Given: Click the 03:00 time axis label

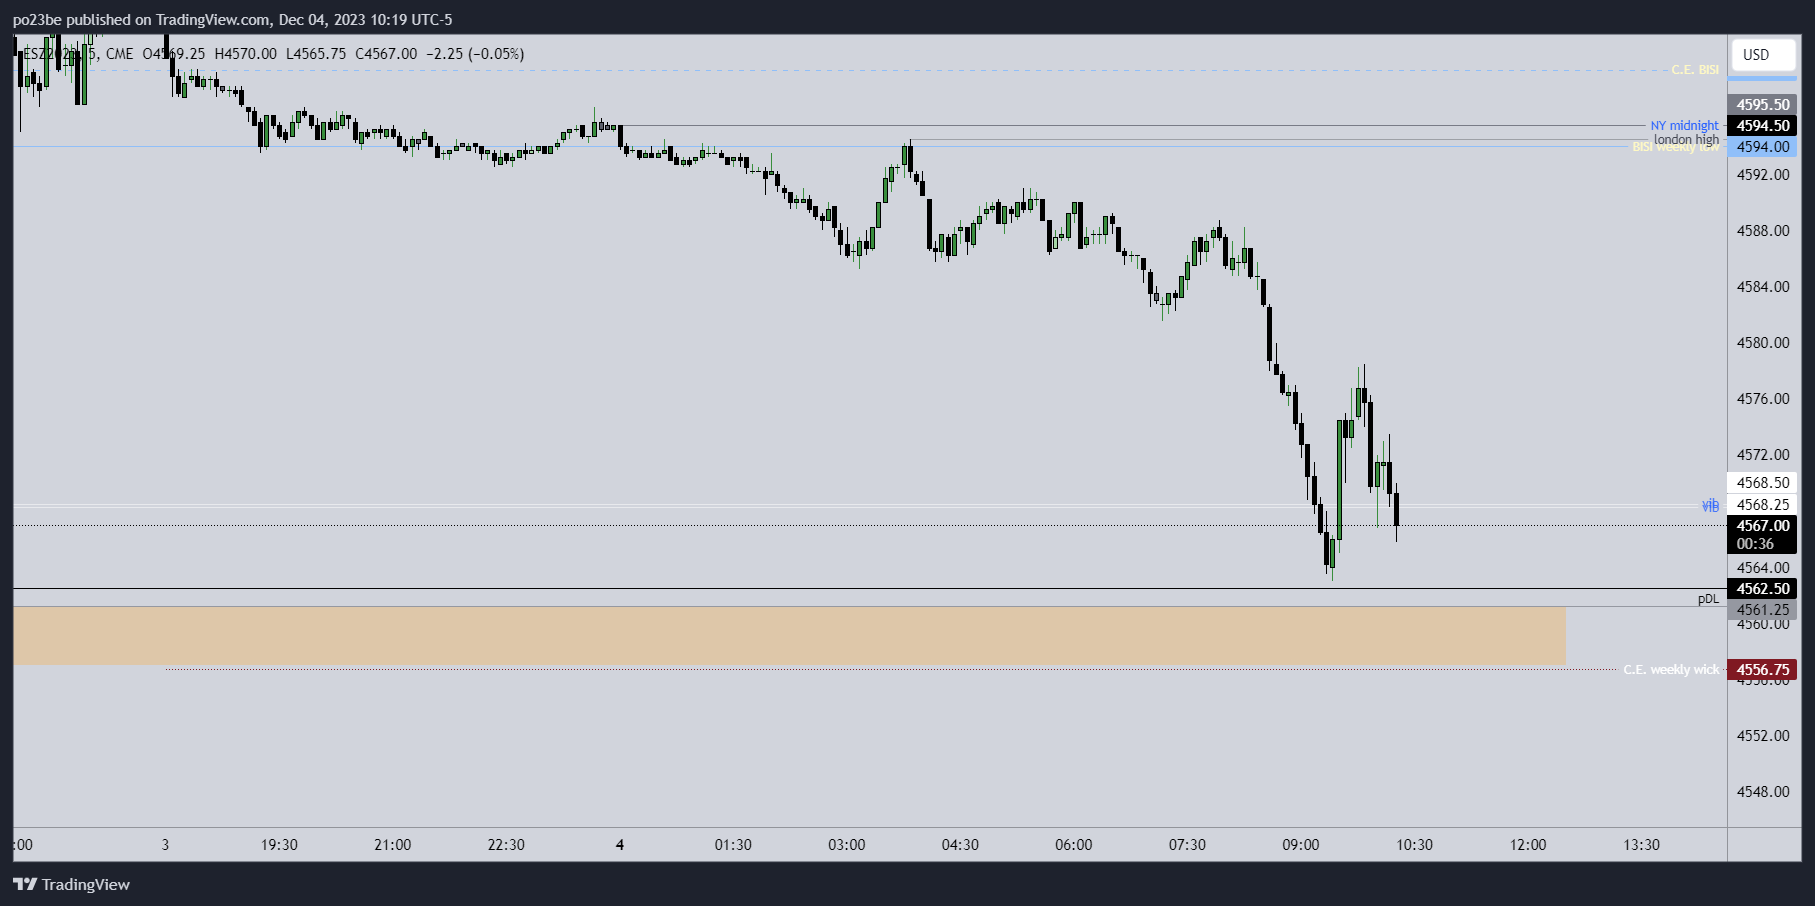Looking at the screenshot, I should point(846,845).
